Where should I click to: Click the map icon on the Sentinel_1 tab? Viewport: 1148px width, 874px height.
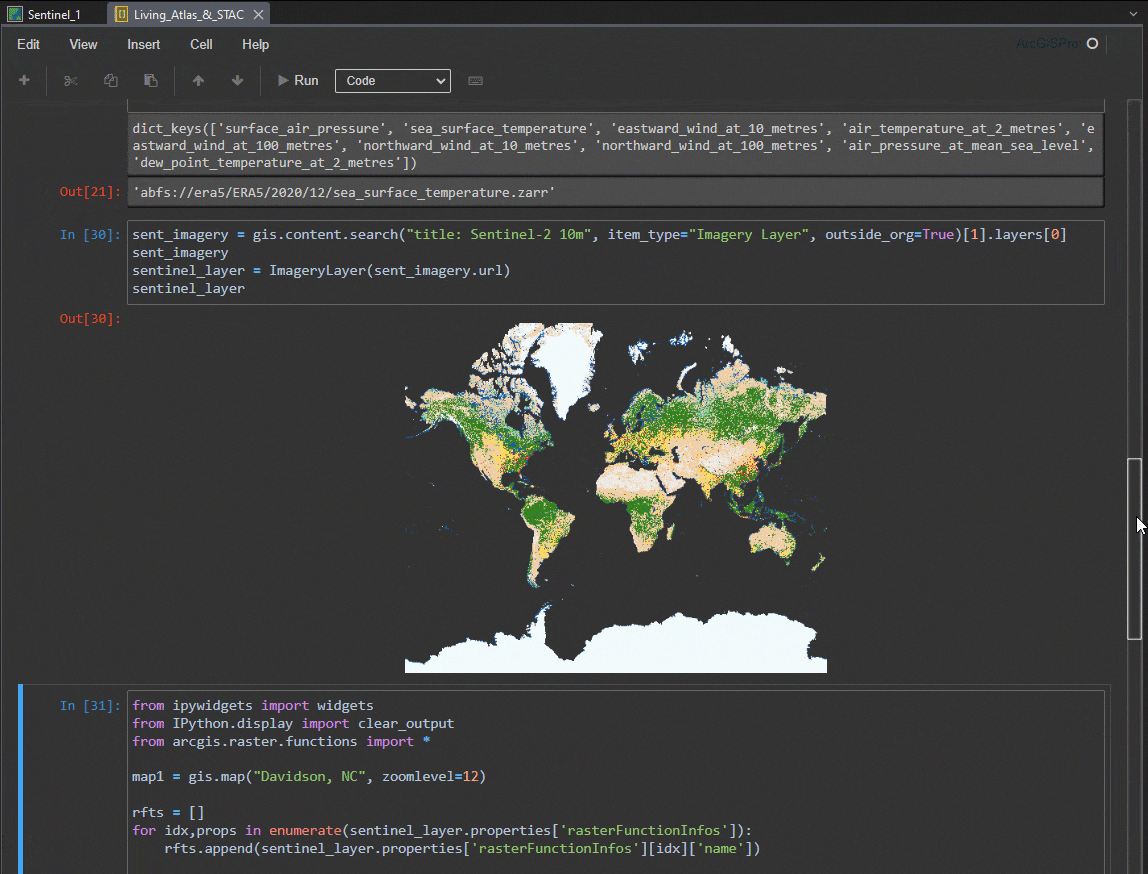(13, 14)
